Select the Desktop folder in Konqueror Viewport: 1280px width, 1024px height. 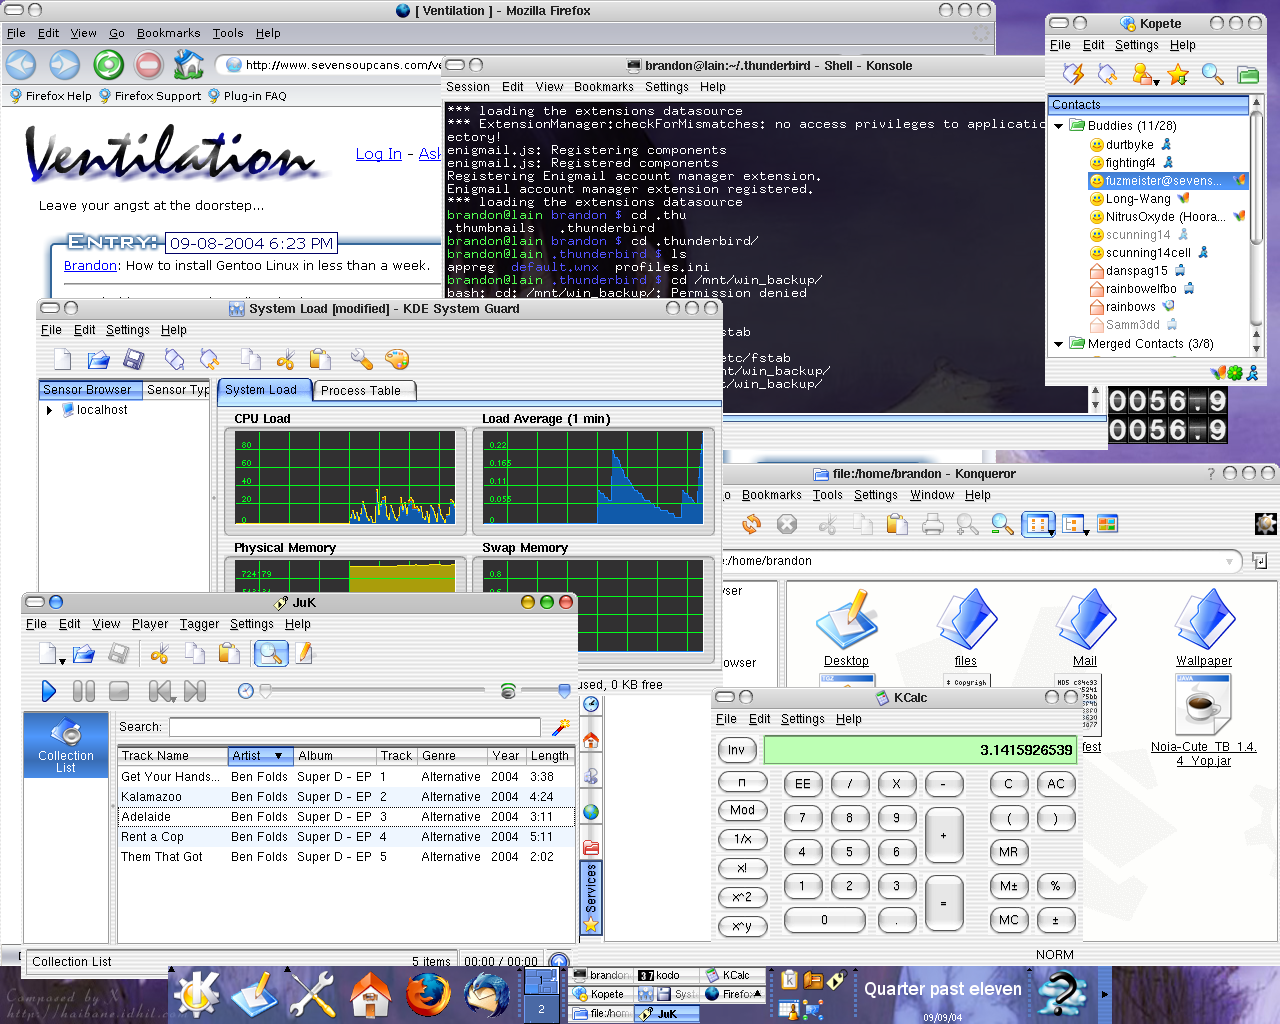coord(846,628)
